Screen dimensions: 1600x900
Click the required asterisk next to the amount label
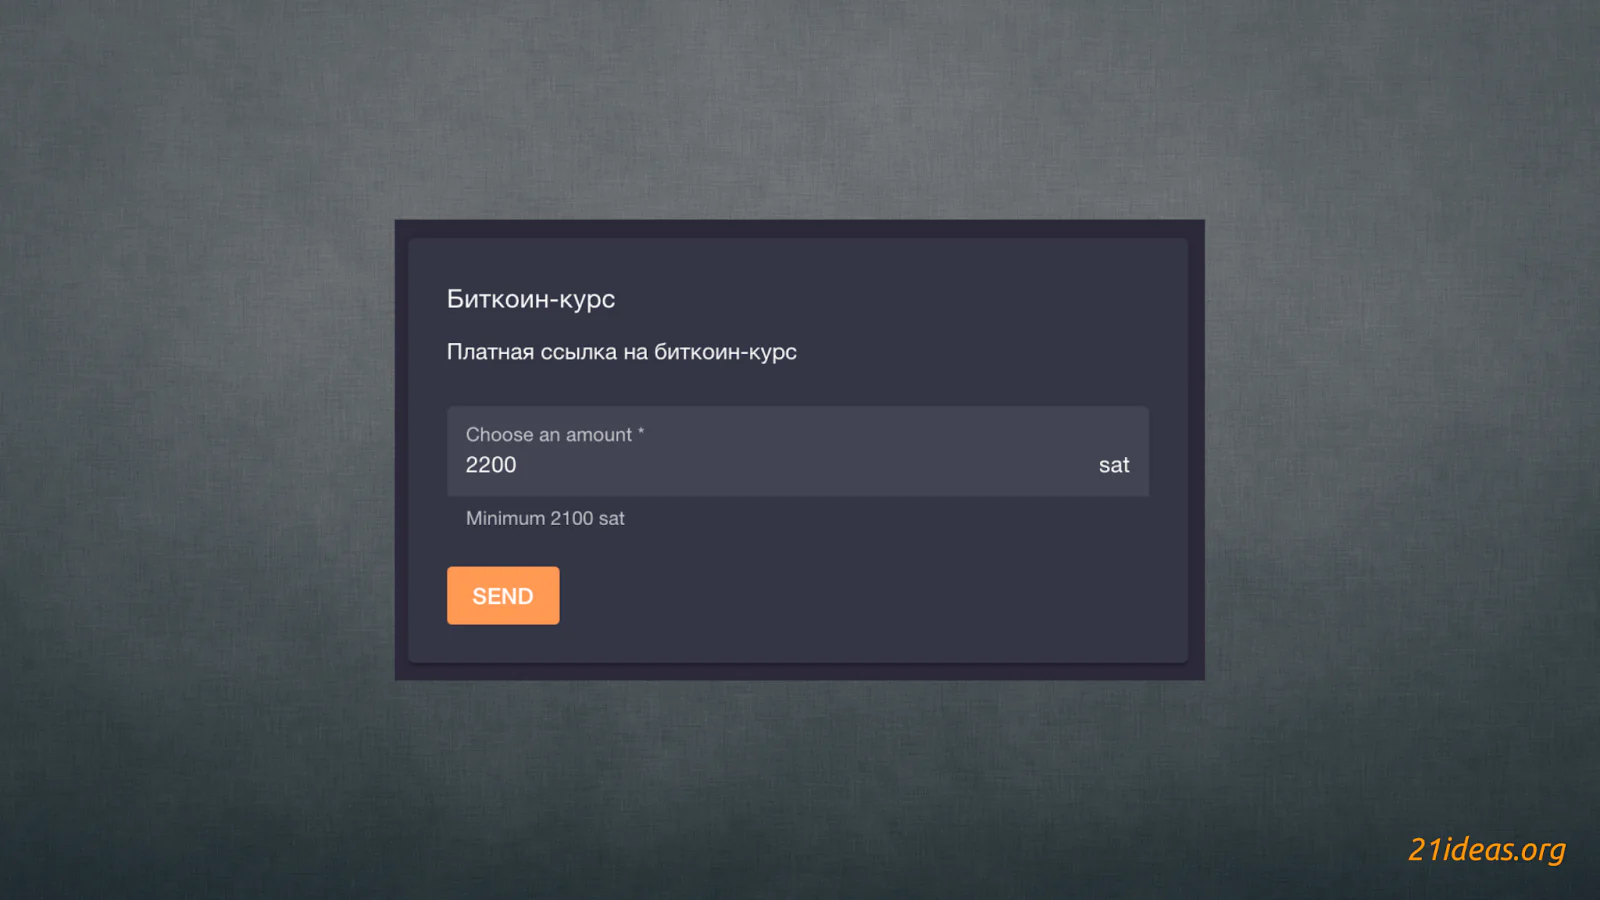(641, 432)
